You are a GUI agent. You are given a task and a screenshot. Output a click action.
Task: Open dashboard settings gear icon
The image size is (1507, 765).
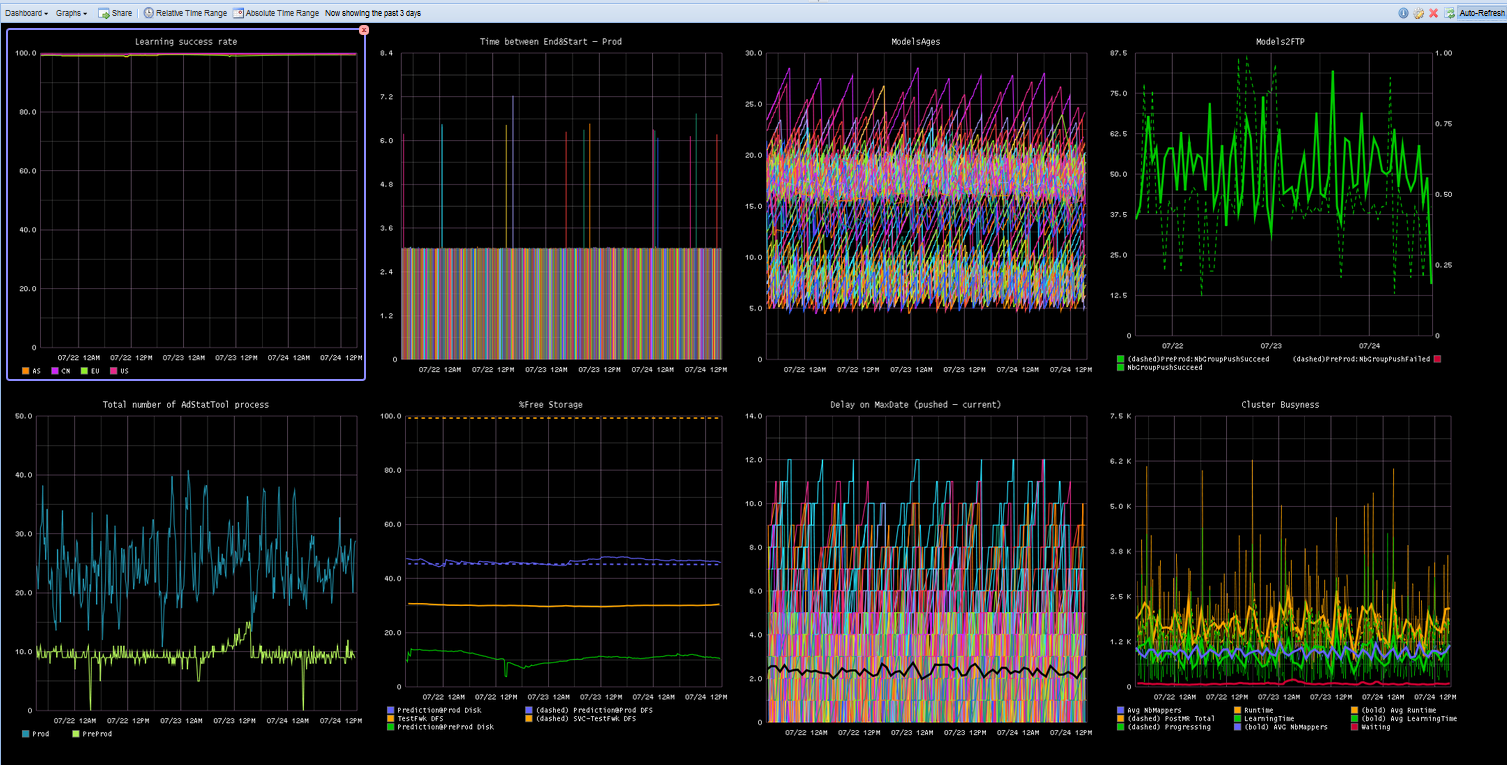point(1418,13)
